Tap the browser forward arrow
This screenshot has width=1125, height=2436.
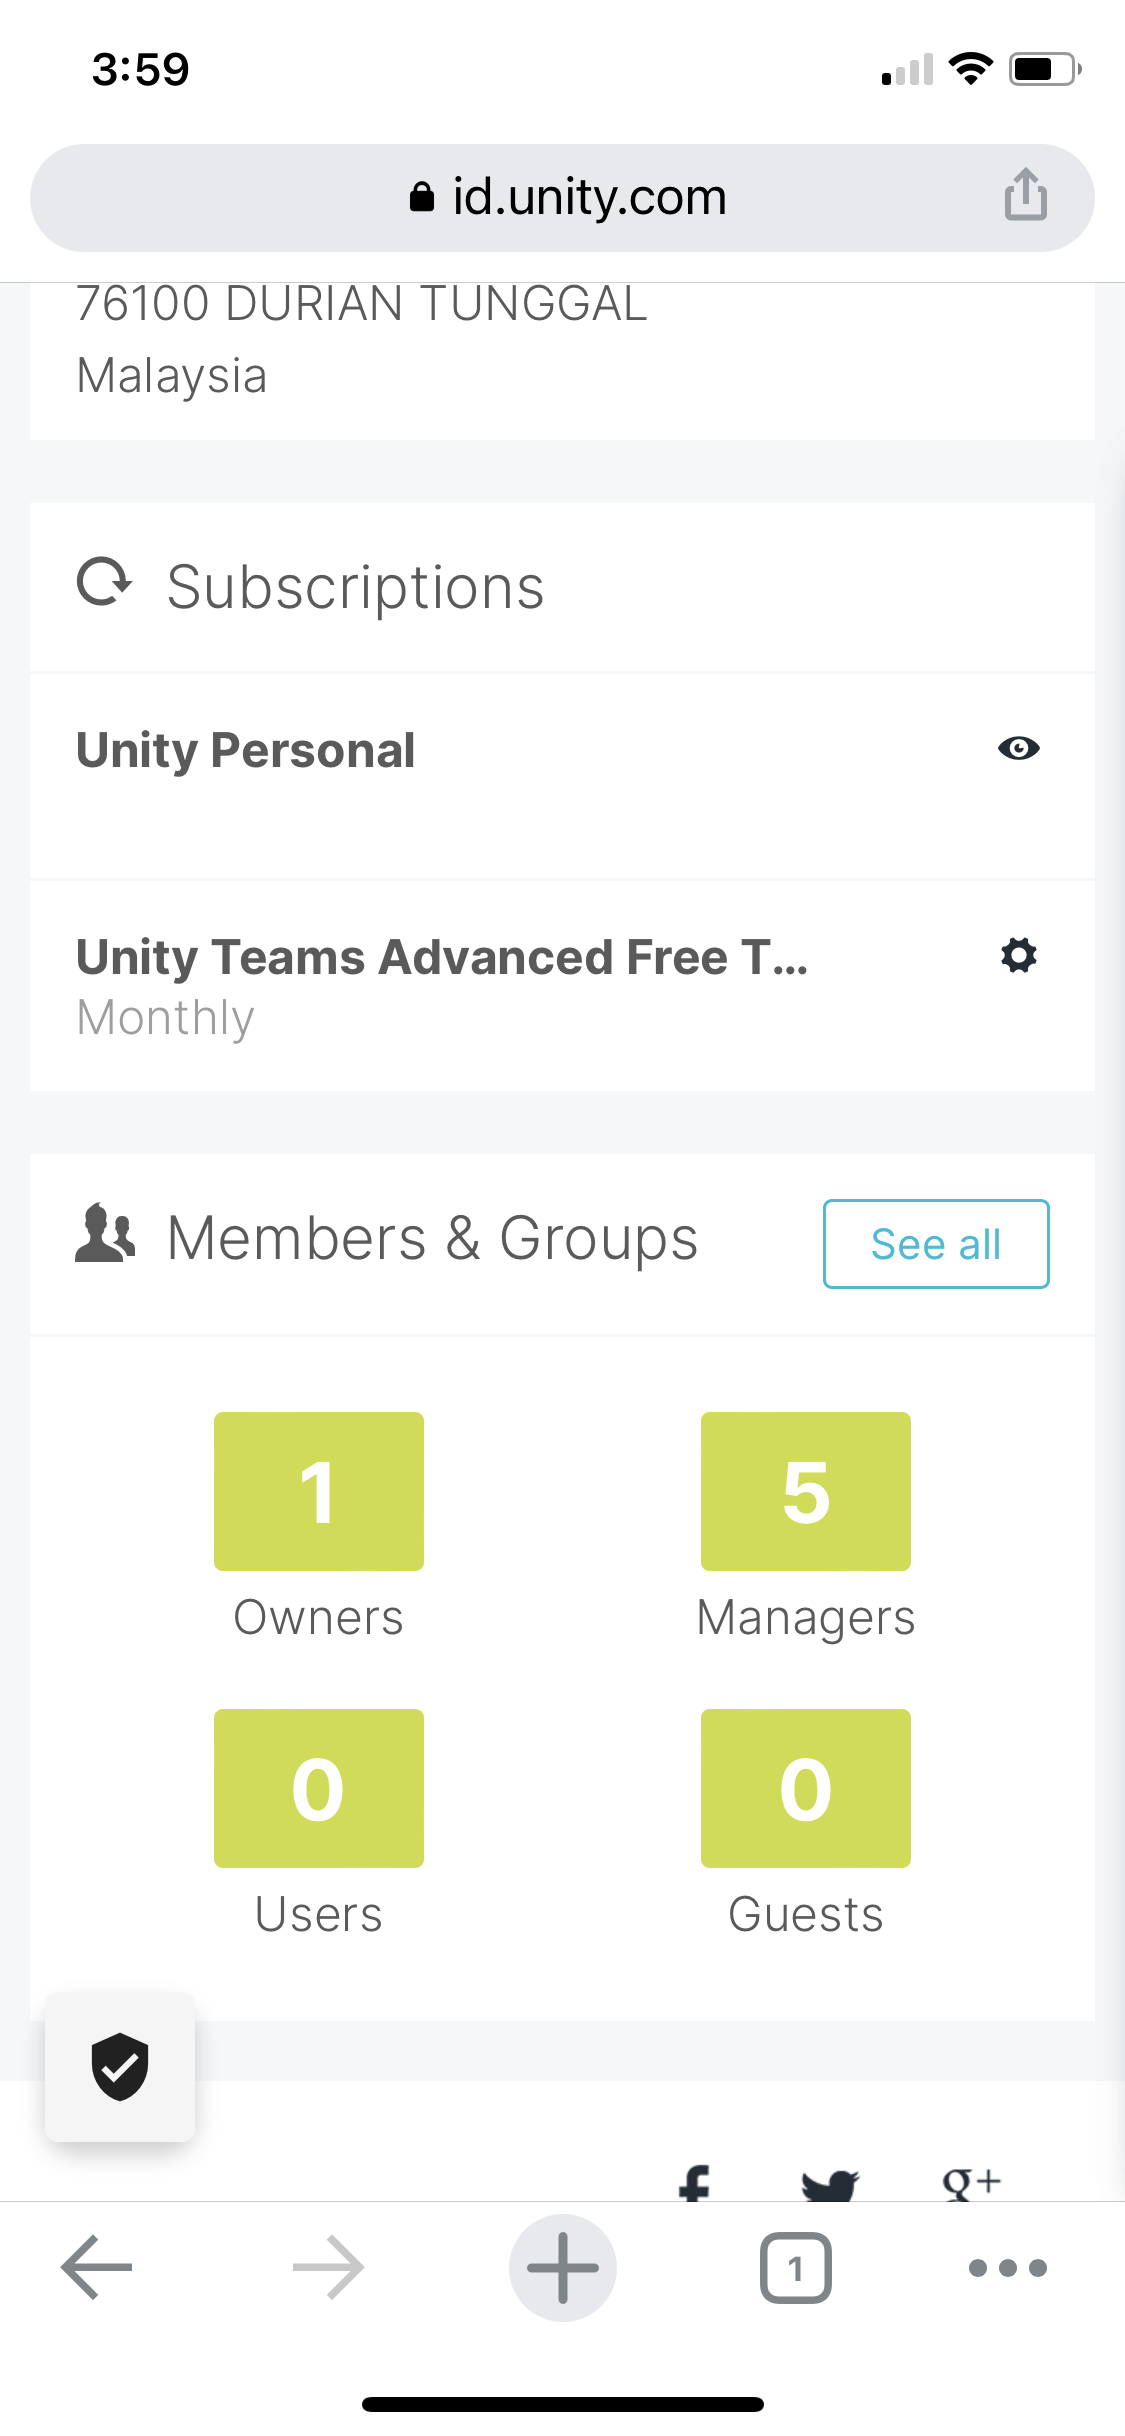click(328, 2268)
